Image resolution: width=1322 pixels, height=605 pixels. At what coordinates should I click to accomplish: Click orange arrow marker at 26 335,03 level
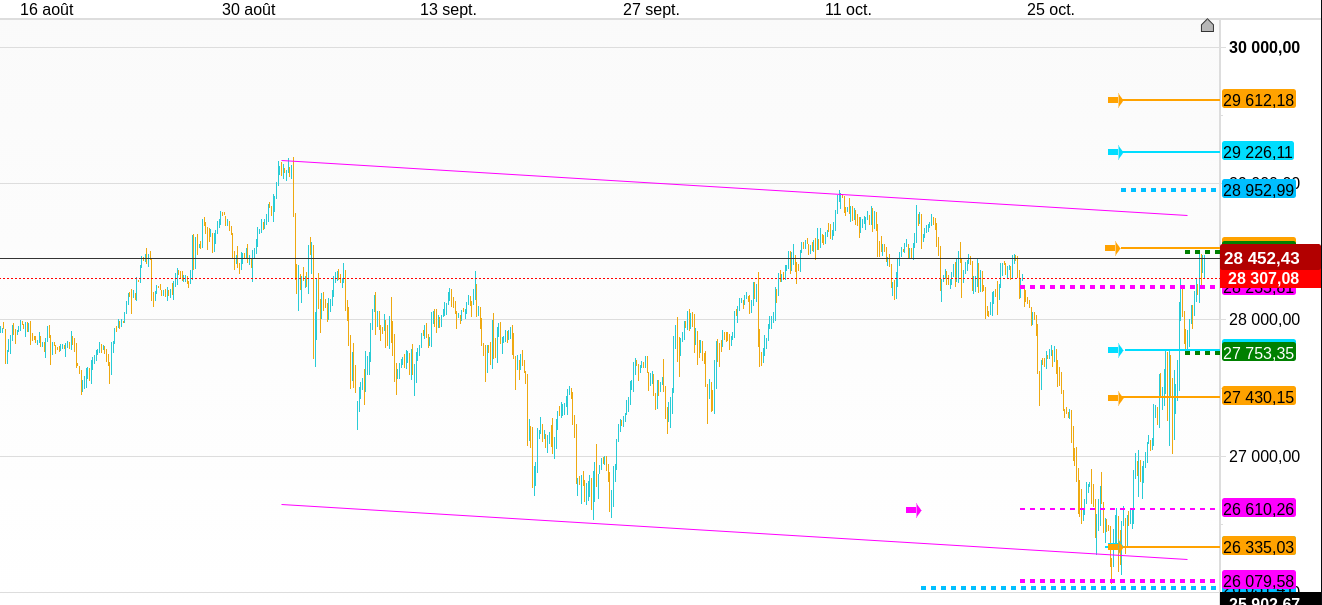pyautogui.click(x=1115, y=546)
